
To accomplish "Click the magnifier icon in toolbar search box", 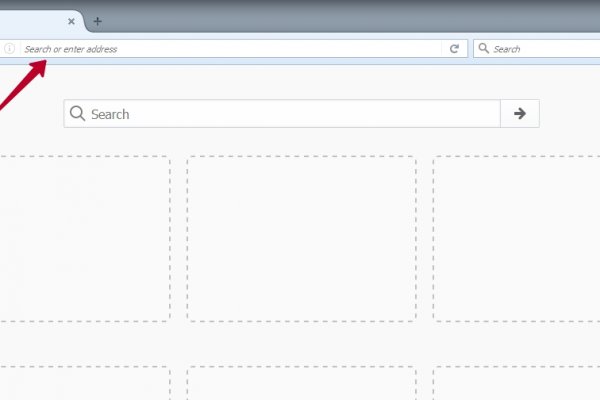I will coord(483,48).
